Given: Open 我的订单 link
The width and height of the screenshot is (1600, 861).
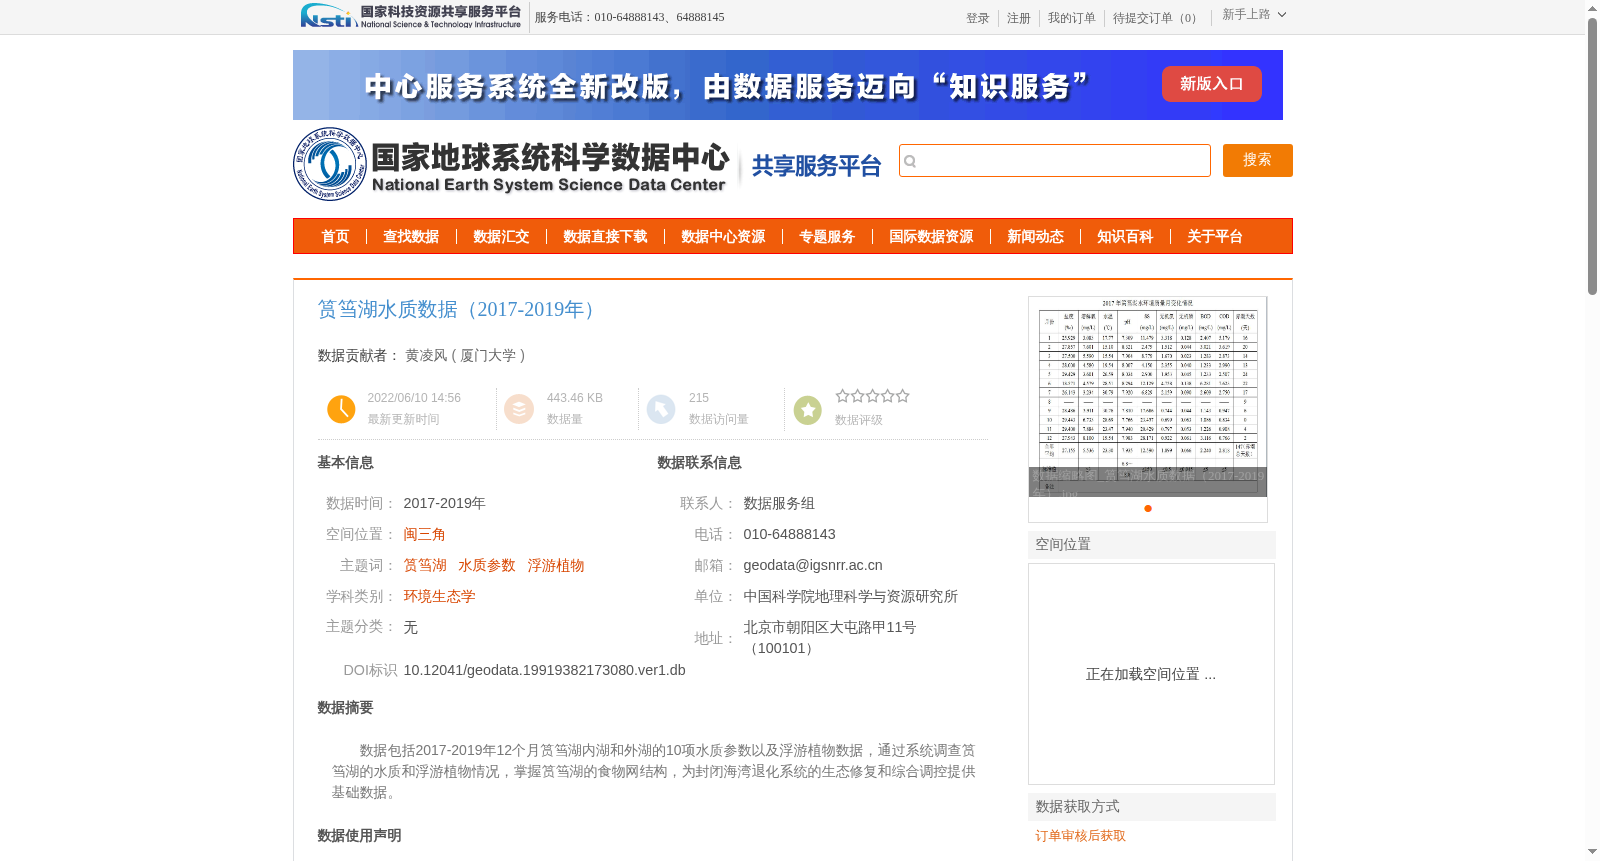Looking at the screenshot, I should [1072, 18].
